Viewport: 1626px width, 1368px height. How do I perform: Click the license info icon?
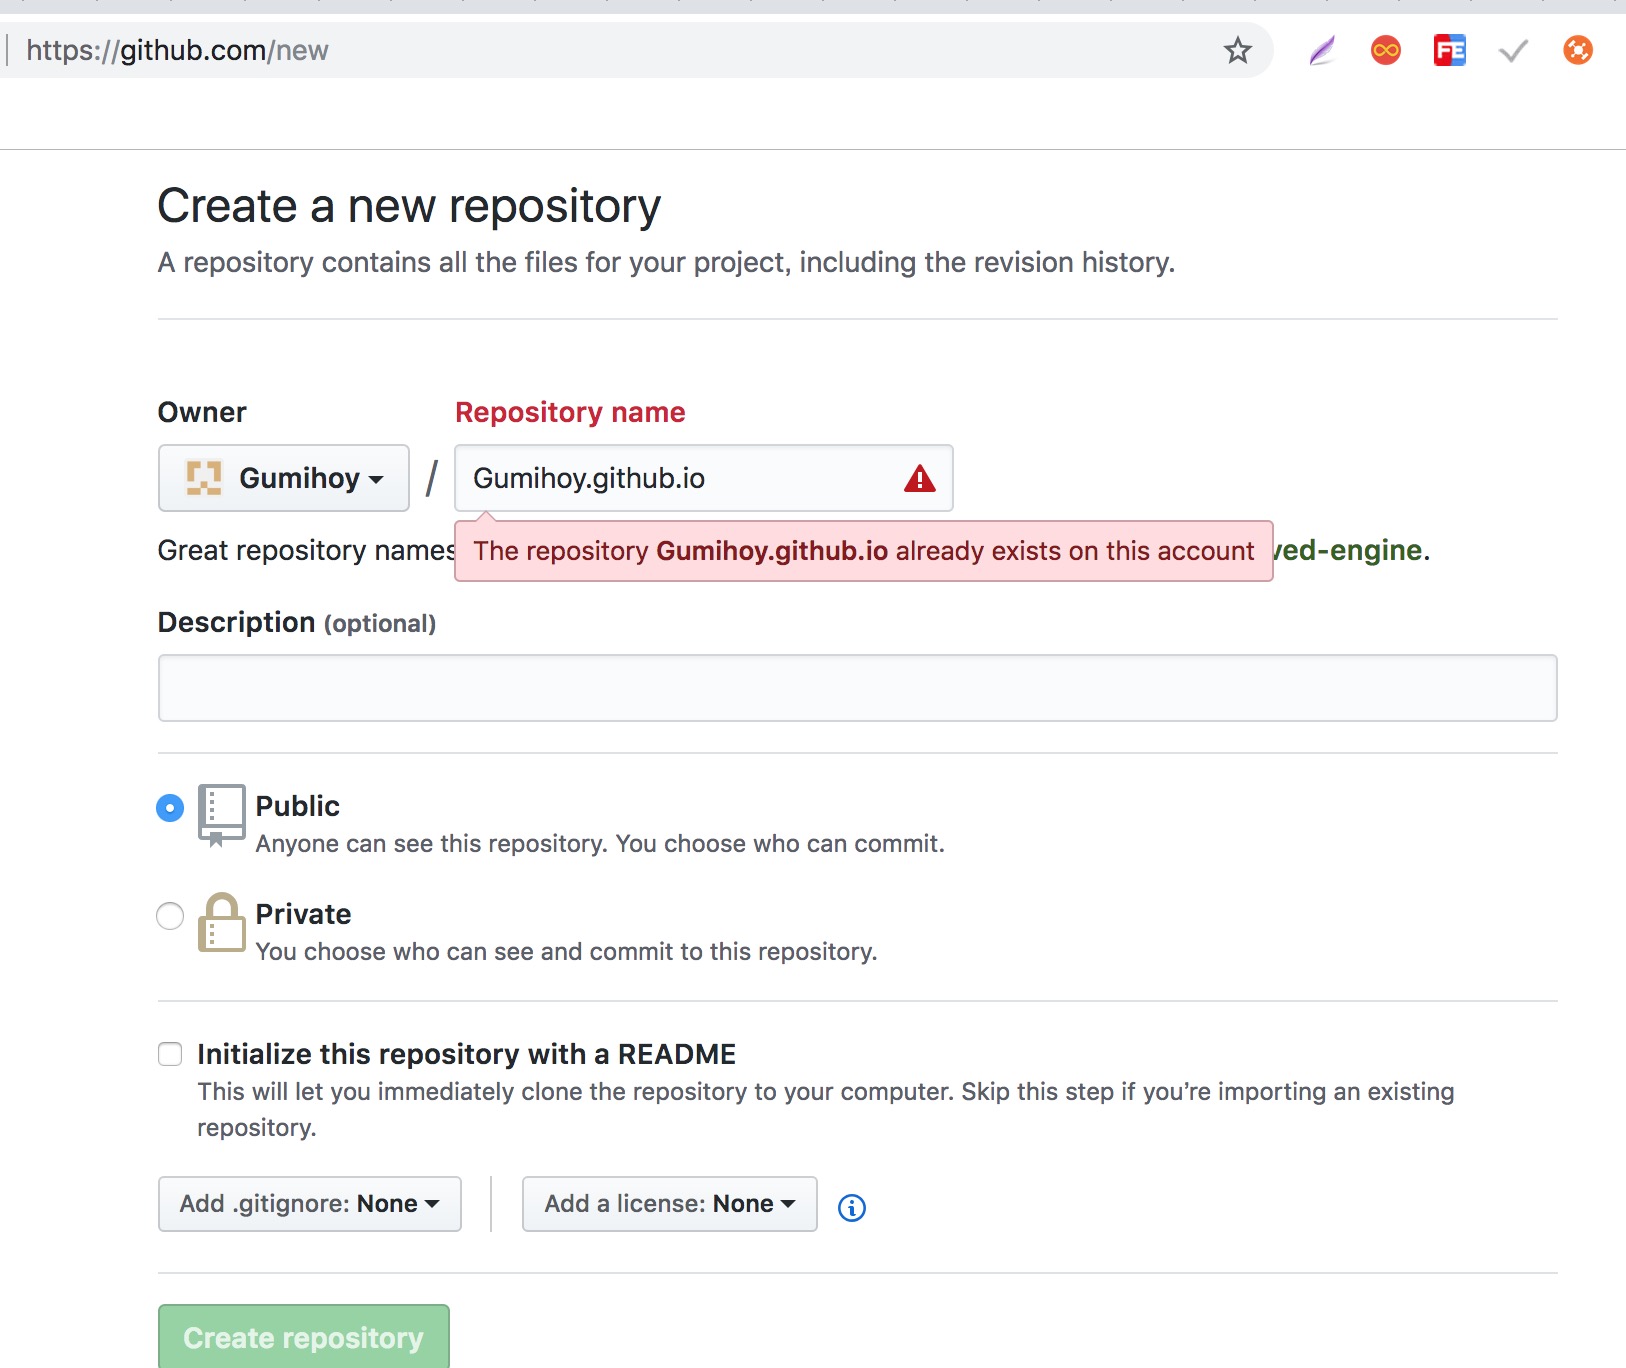coord(852,1207)
